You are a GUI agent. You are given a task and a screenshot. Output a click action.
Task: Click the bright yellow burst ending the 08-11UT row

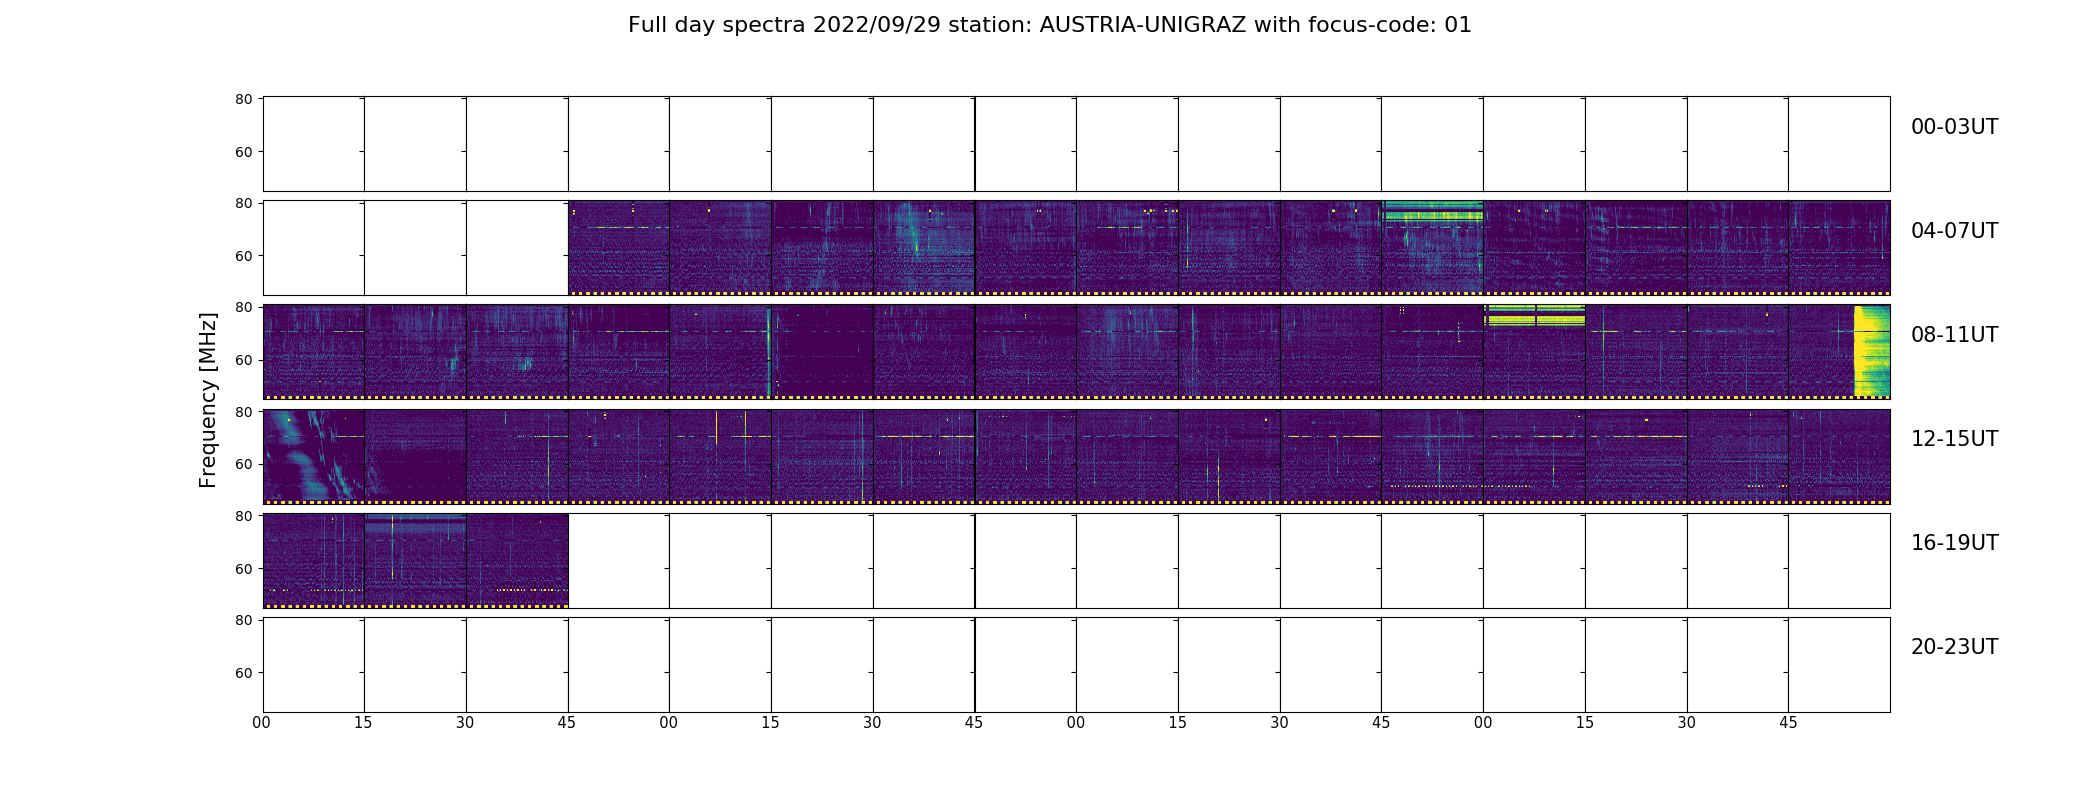1871,351
